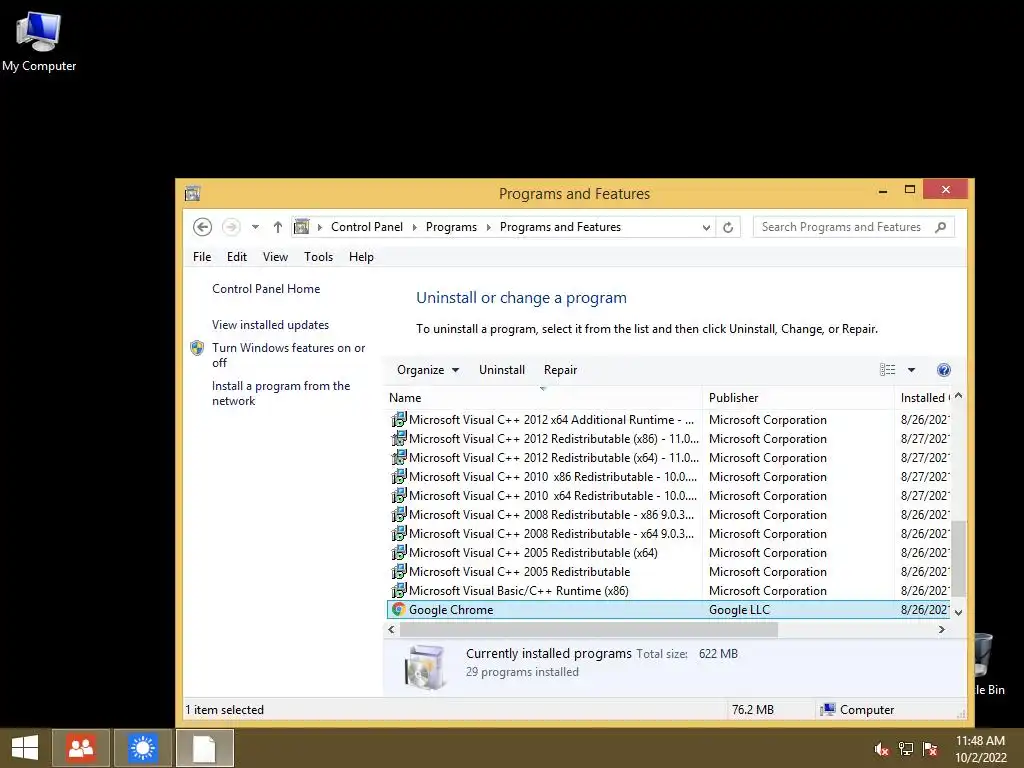Click Control Panel in the breadcrumb
1024x768 pixels.
(x=366, y=227)
